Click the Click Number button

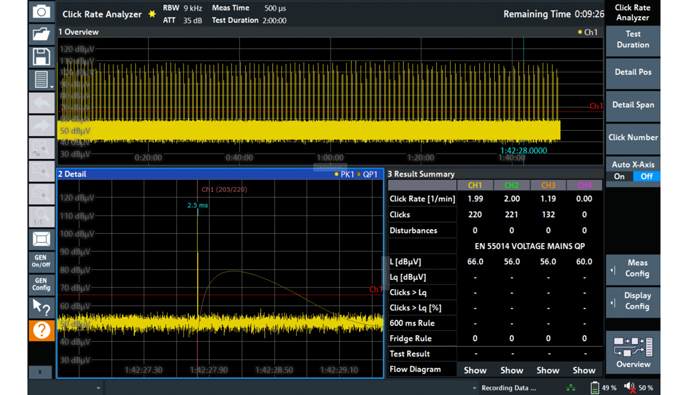(633, 137)
